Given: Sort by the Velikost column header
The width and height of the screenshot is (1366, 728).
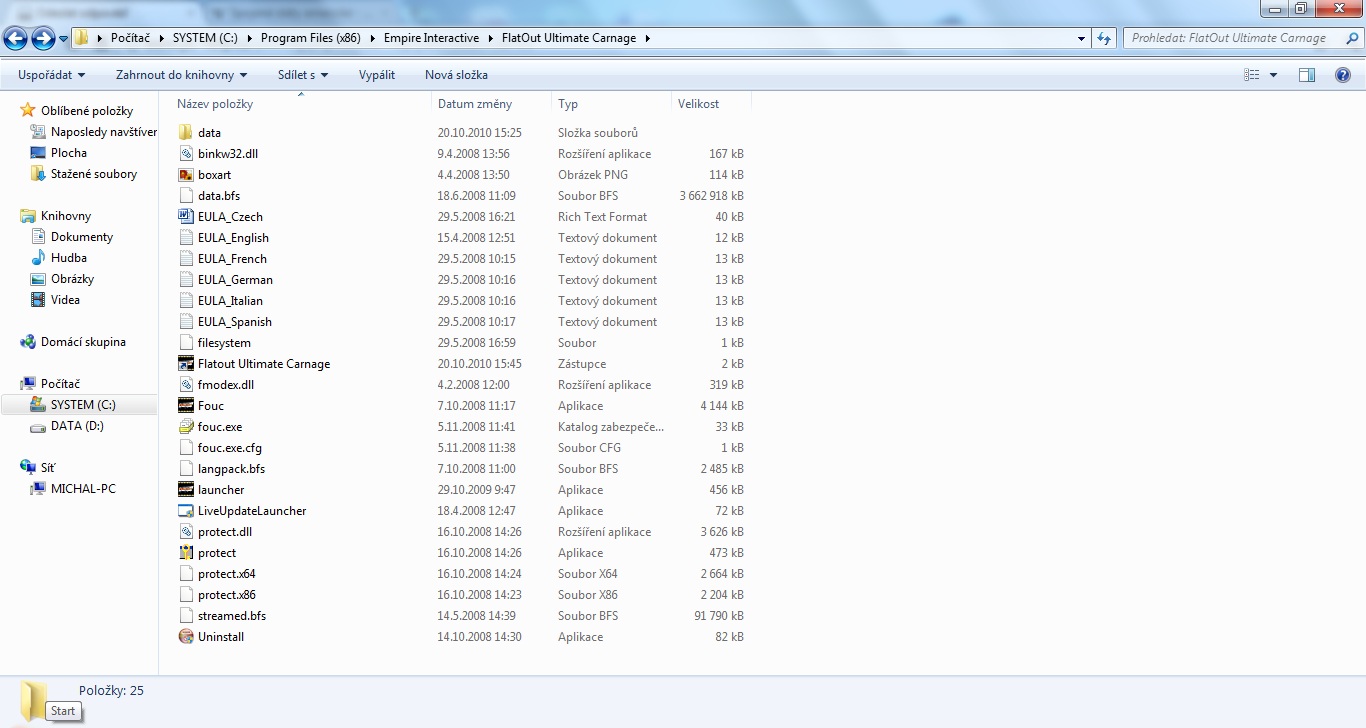Looking at the screenshot, I should click(x=699, y=104).
